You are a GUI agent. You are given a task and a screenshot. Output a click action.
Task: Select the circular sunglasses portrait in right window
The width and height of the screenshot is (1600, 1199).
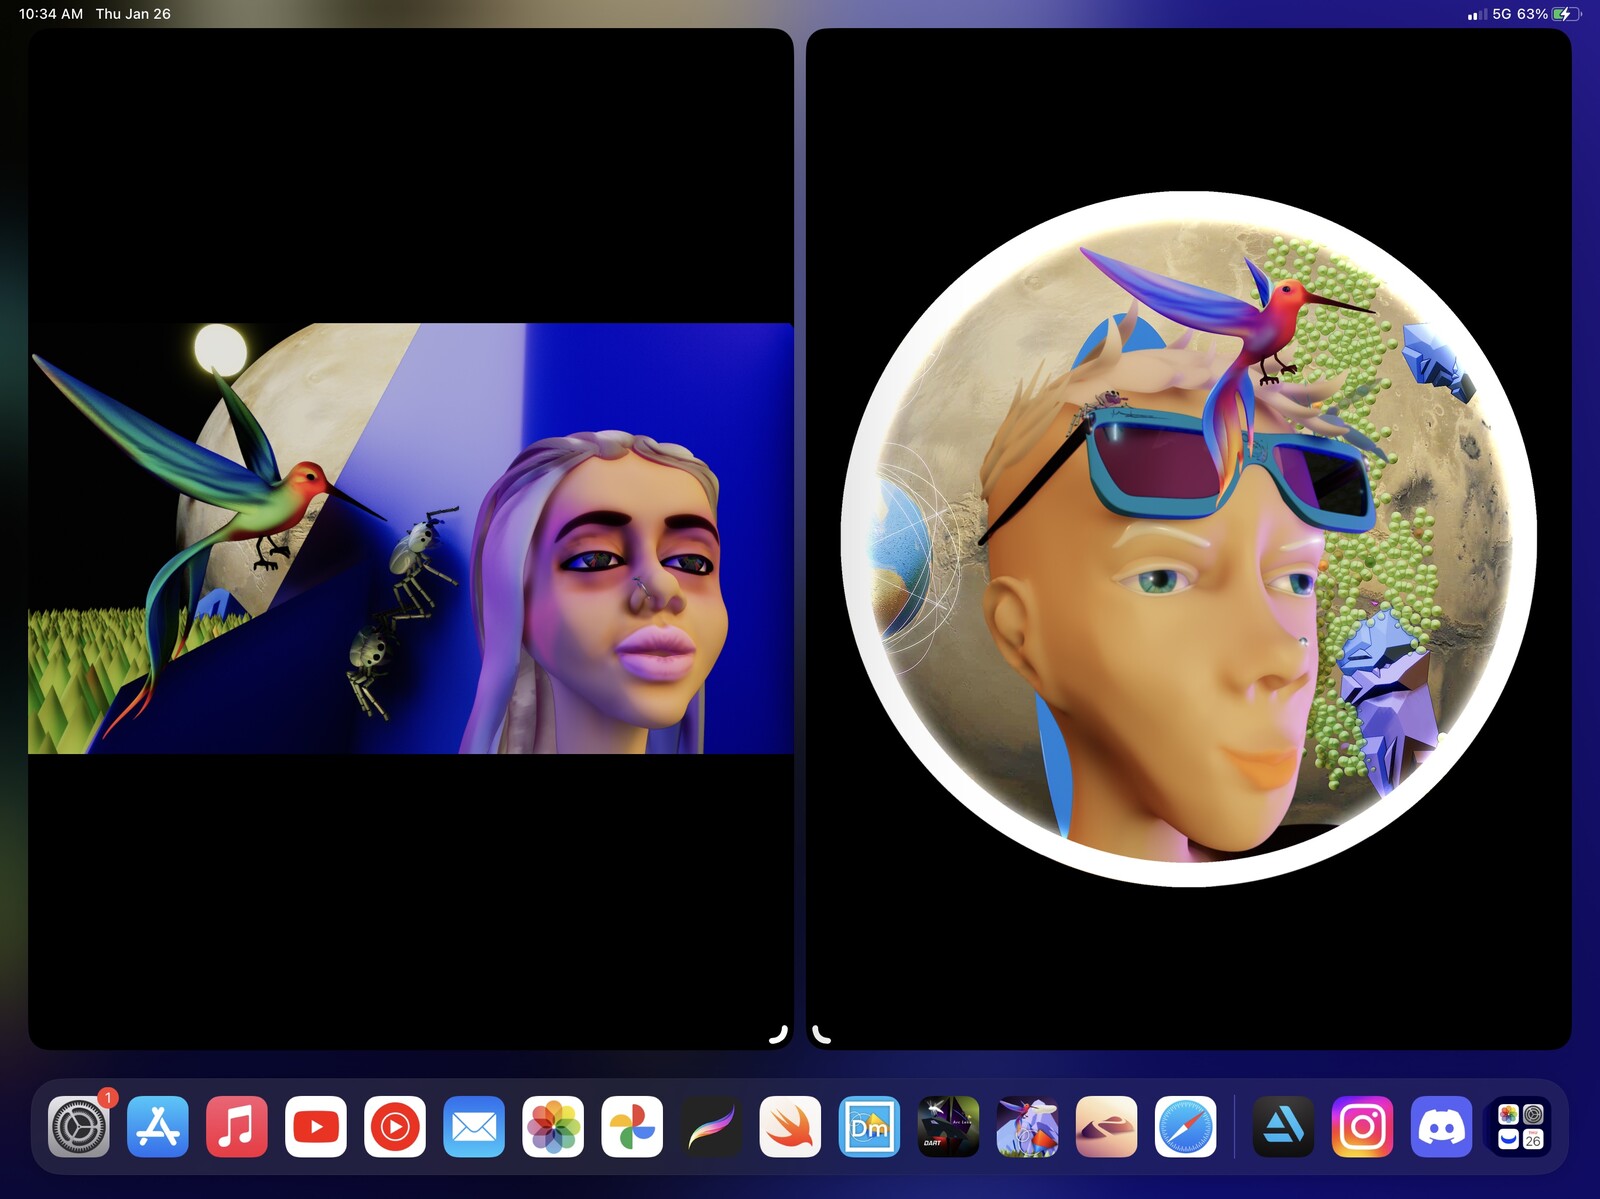(1188, 539)
